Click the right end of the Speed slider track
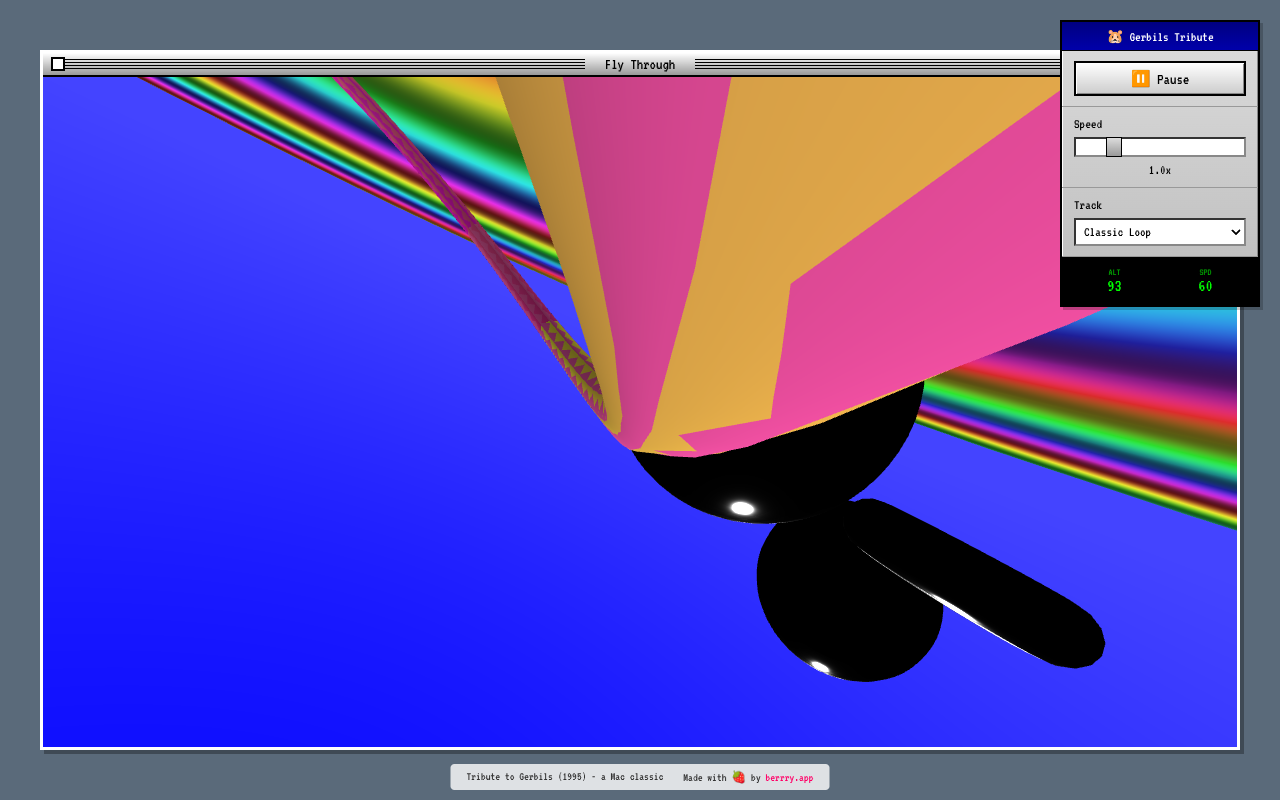Viewport: 1280px width, 800px height. (x=1240, y=147)
